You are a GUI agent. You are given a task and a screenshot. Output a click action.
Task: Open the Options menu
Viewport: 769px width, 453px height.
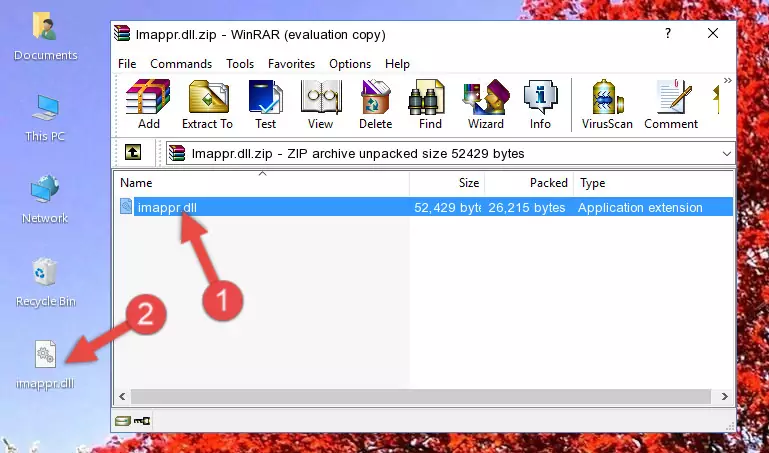pyautogui.click(x=350, y=64)
